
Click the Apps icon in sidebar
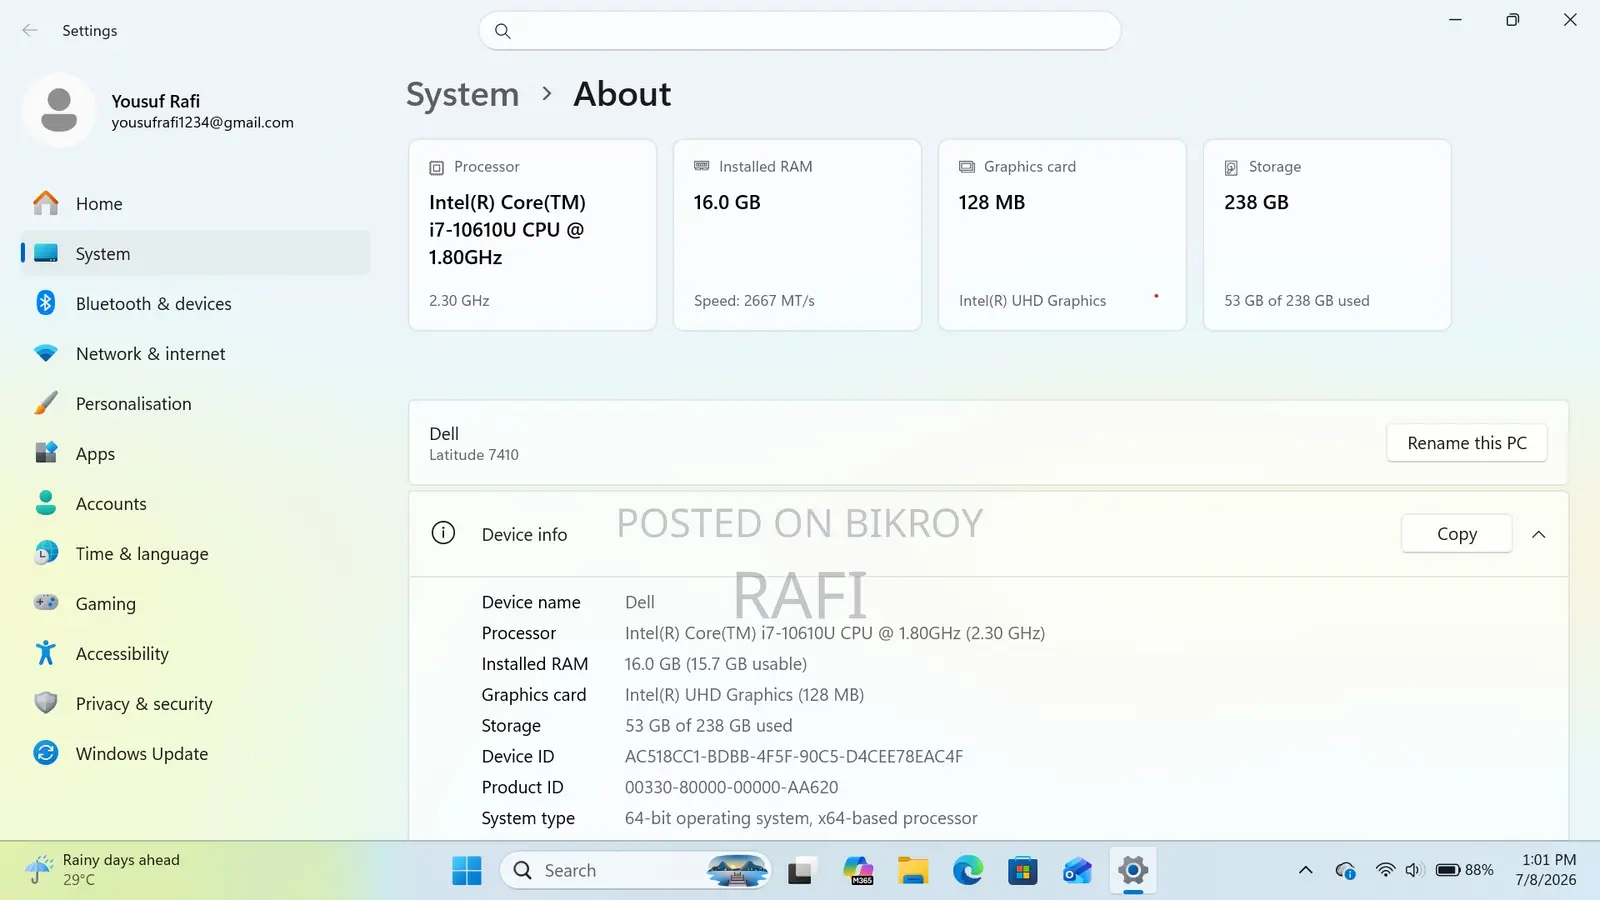point(46,453)
